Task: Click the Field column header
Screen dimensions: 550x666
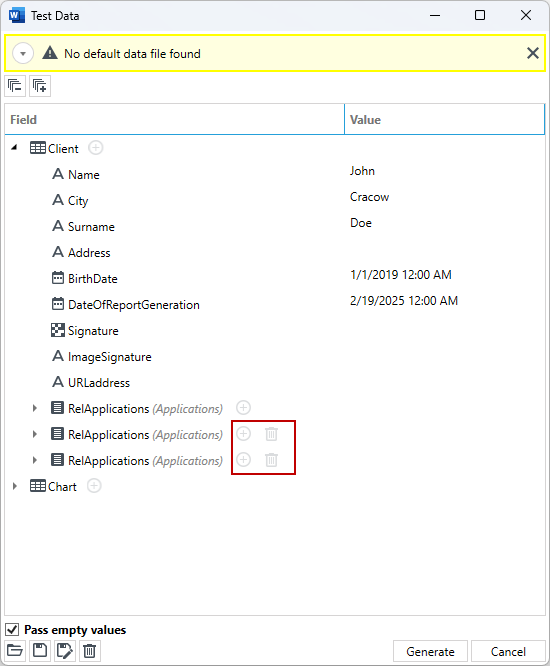Action: [175, 119]
